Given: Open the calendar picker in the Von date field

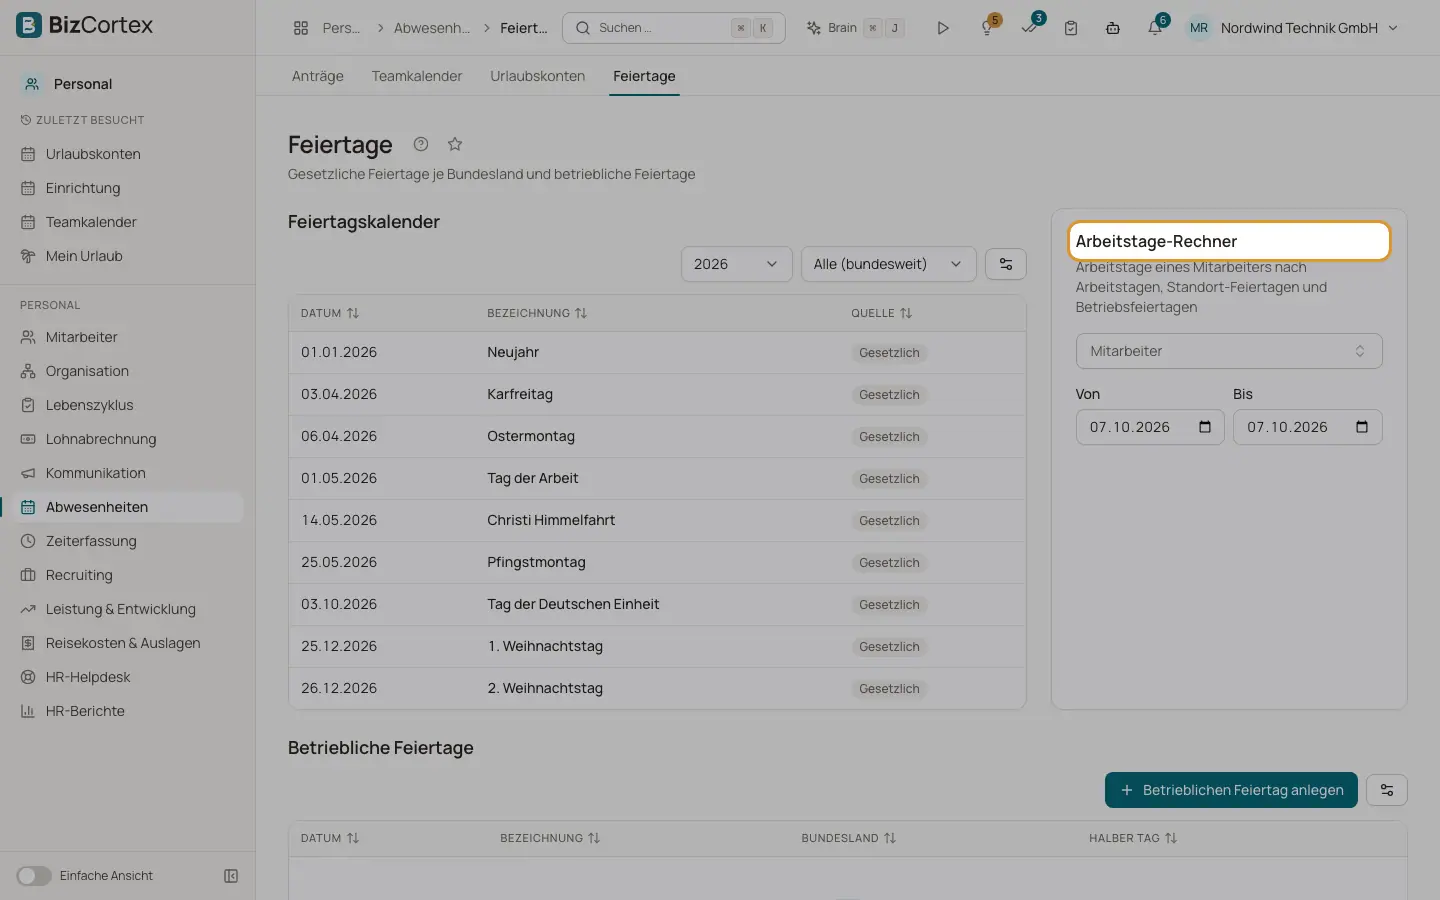Looking at the screenshot, I should 1205,427.
